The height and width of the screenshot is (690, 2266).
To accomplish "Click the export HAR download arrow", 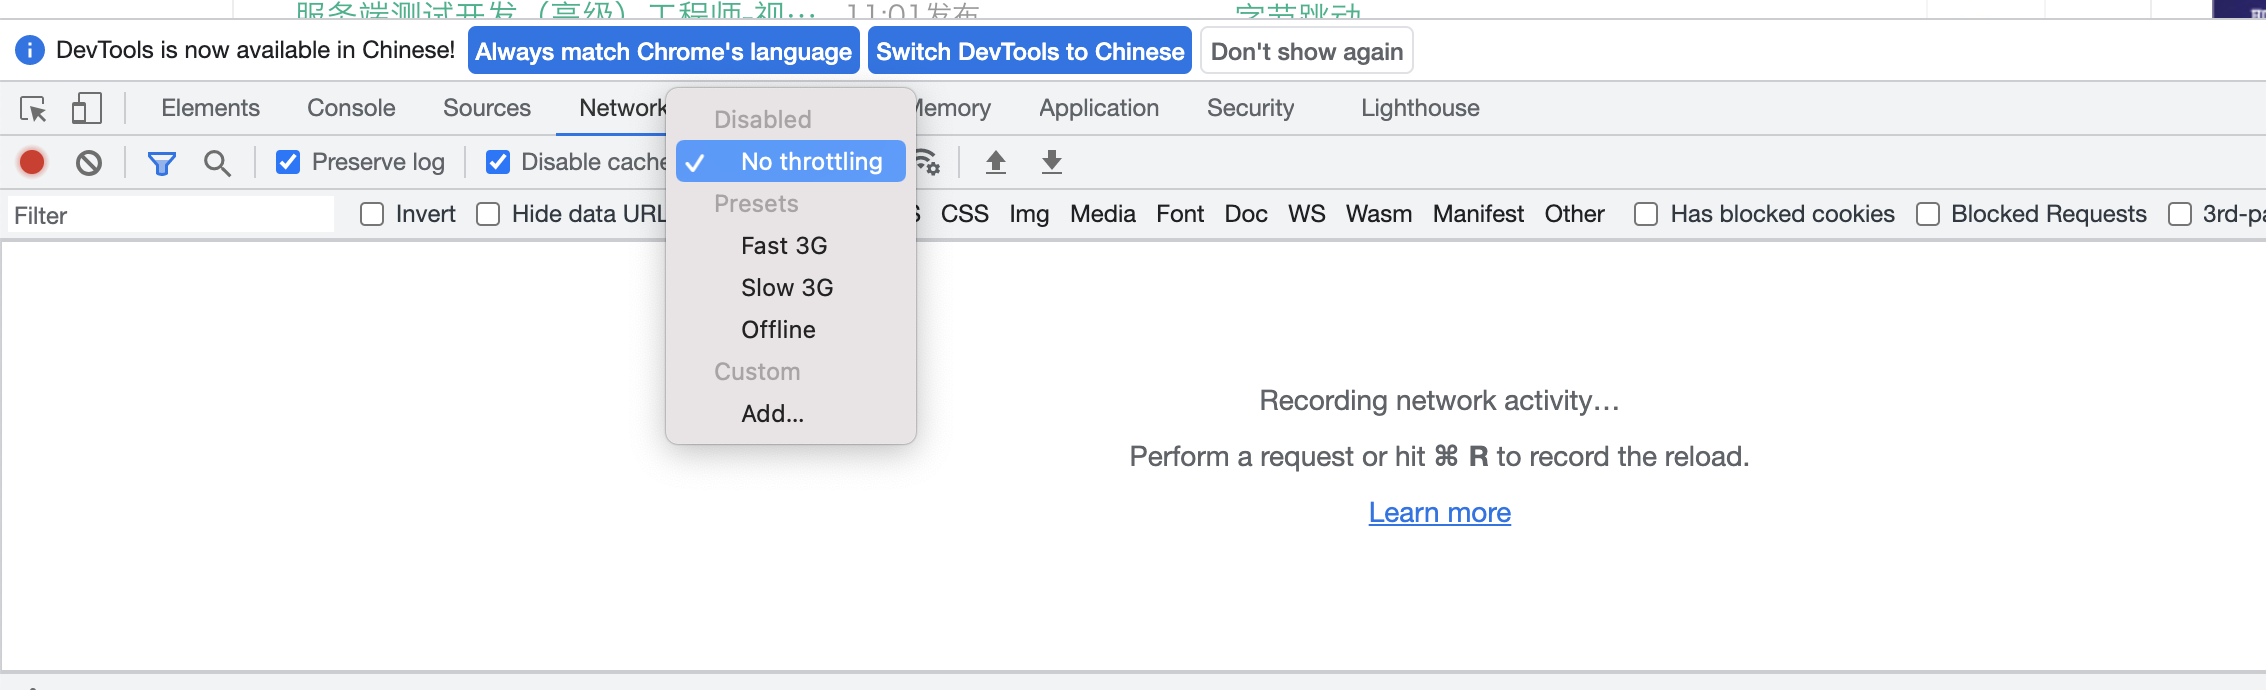I will click(1051, 162).
